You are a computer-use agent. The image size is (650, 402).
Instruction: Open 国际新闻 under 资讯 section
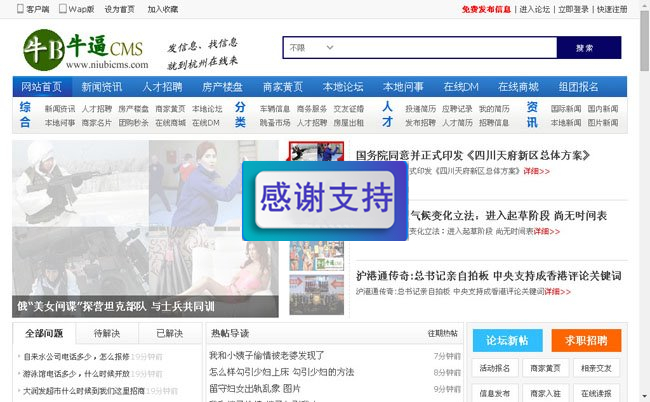[566, 109]
